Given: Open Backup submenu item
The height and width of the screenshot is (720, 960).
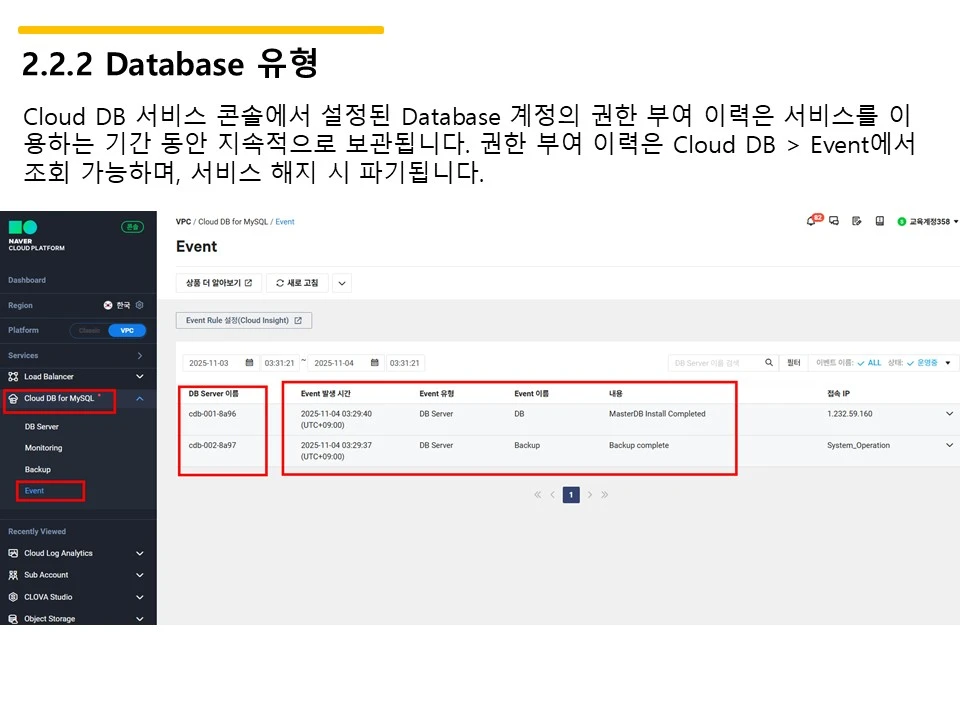Looking at the screenshot, I should click(x=38, y=470).
